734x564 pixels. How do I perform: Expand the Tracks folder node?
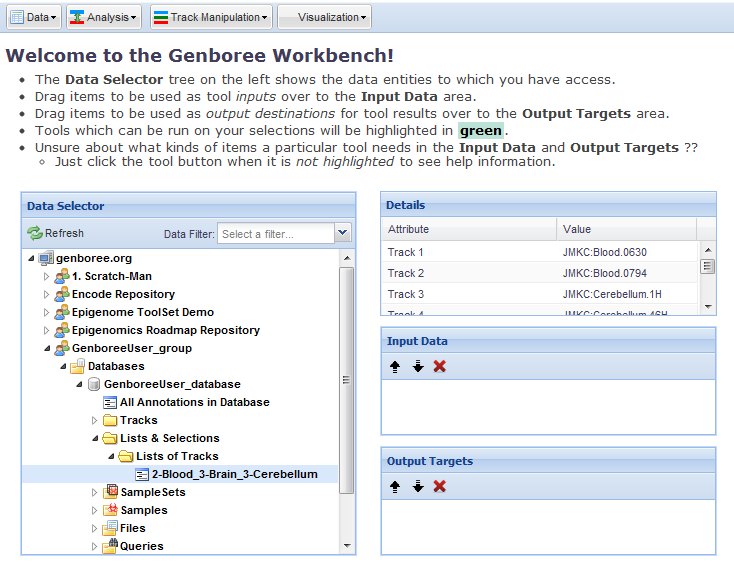coord(95,421)
